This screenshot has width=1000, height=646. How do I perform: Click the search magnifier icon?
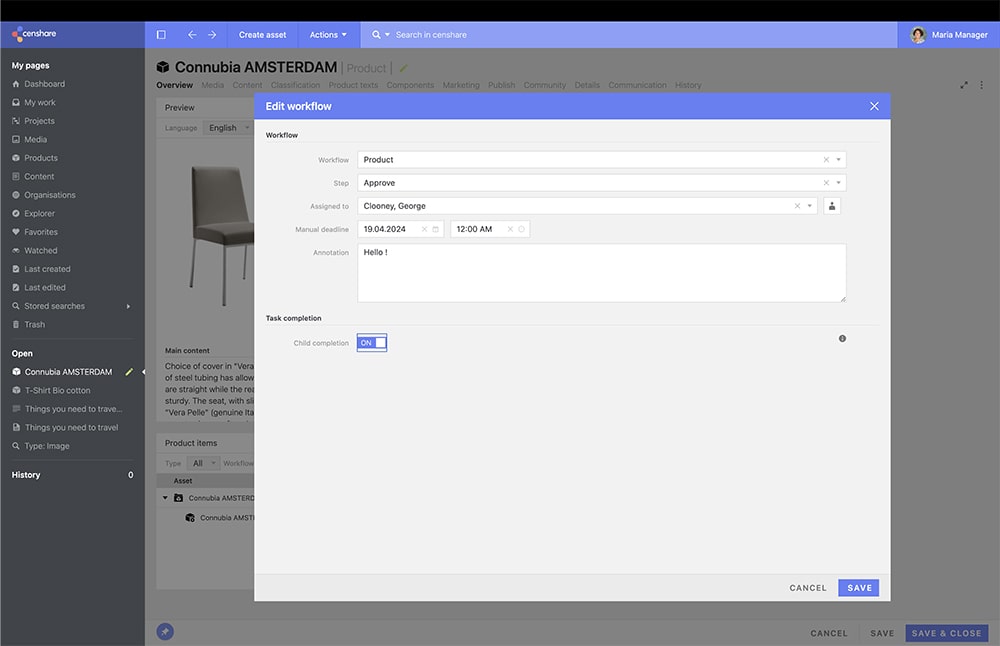376,34
